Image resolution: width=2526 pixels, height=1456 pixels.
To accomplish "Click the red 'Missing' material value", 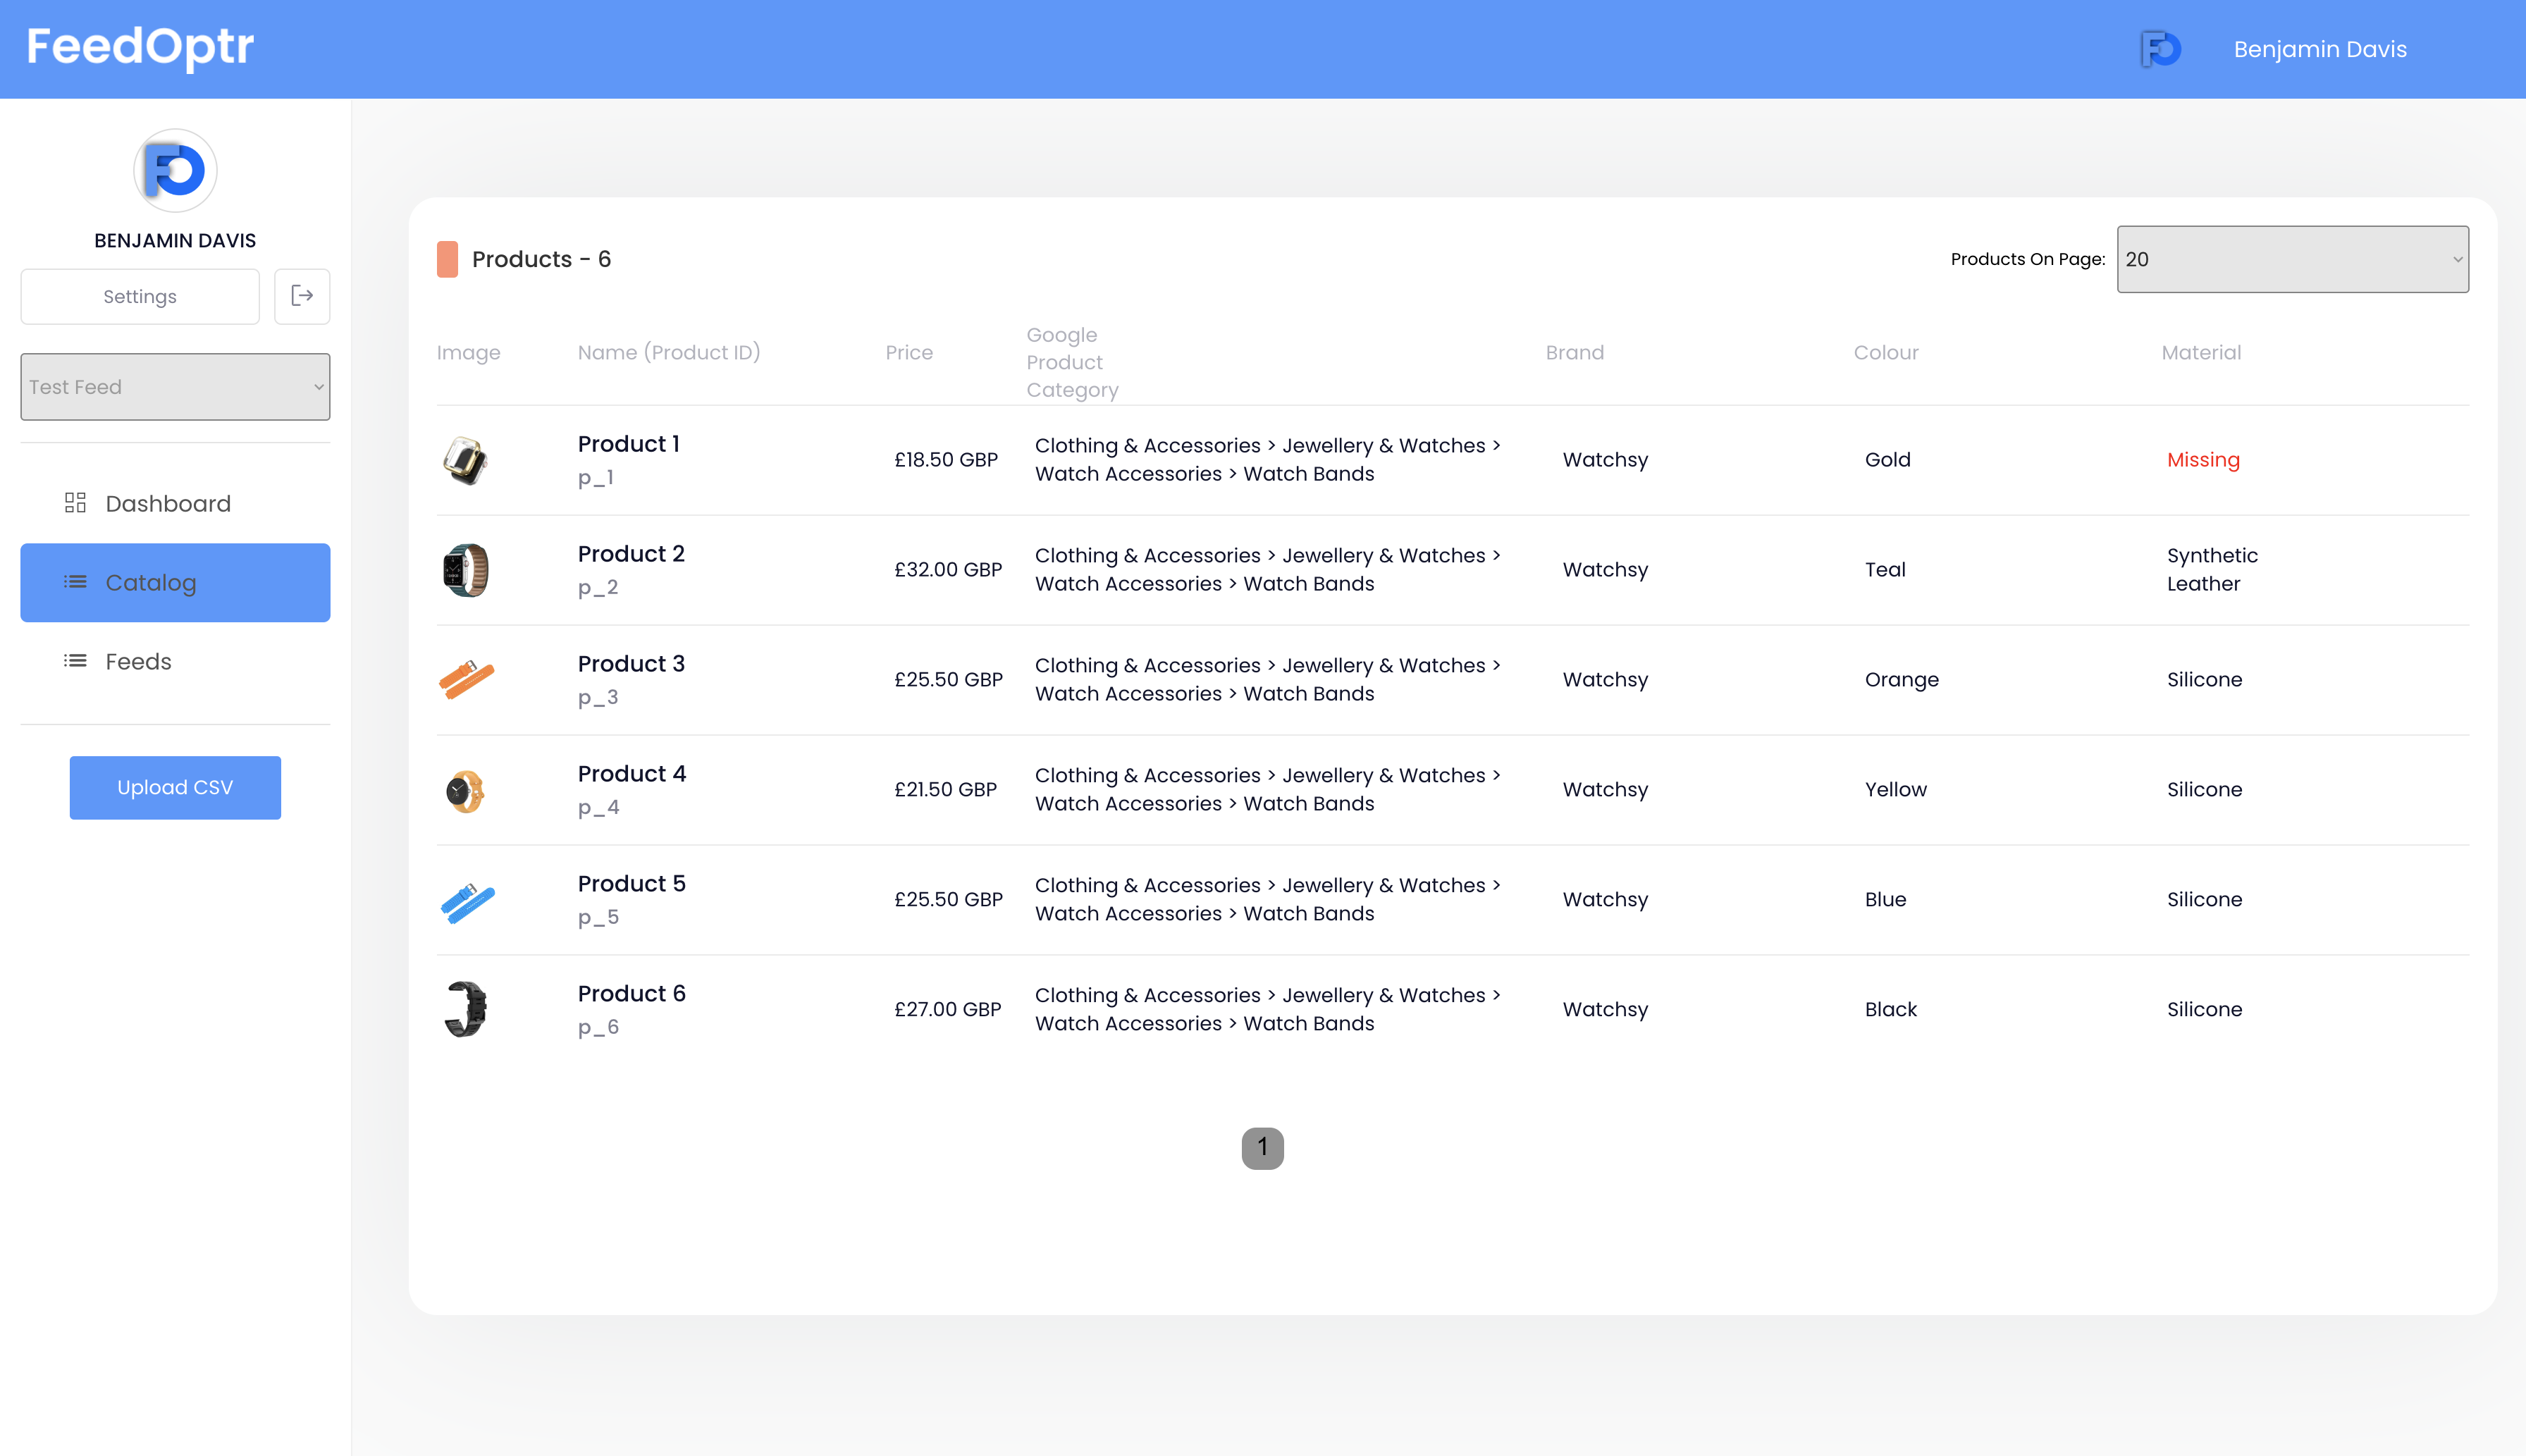I will [x=2203, y=460].
